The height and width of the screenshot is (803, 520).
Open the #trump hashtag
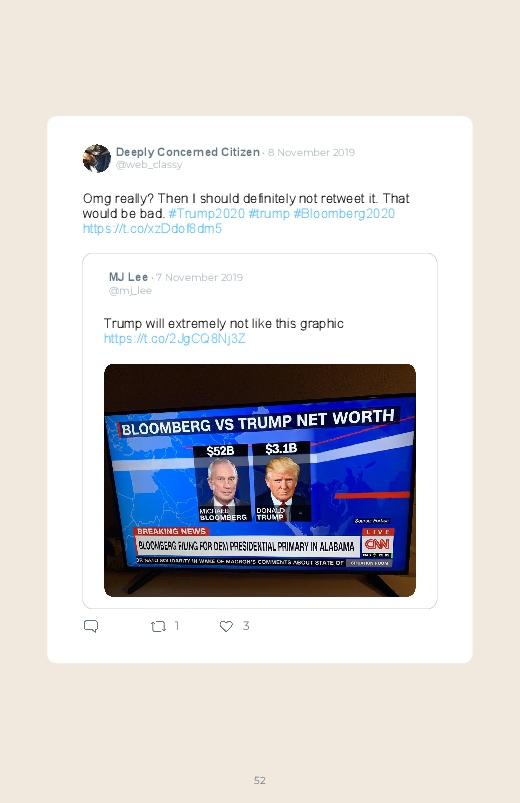(269, 214)
